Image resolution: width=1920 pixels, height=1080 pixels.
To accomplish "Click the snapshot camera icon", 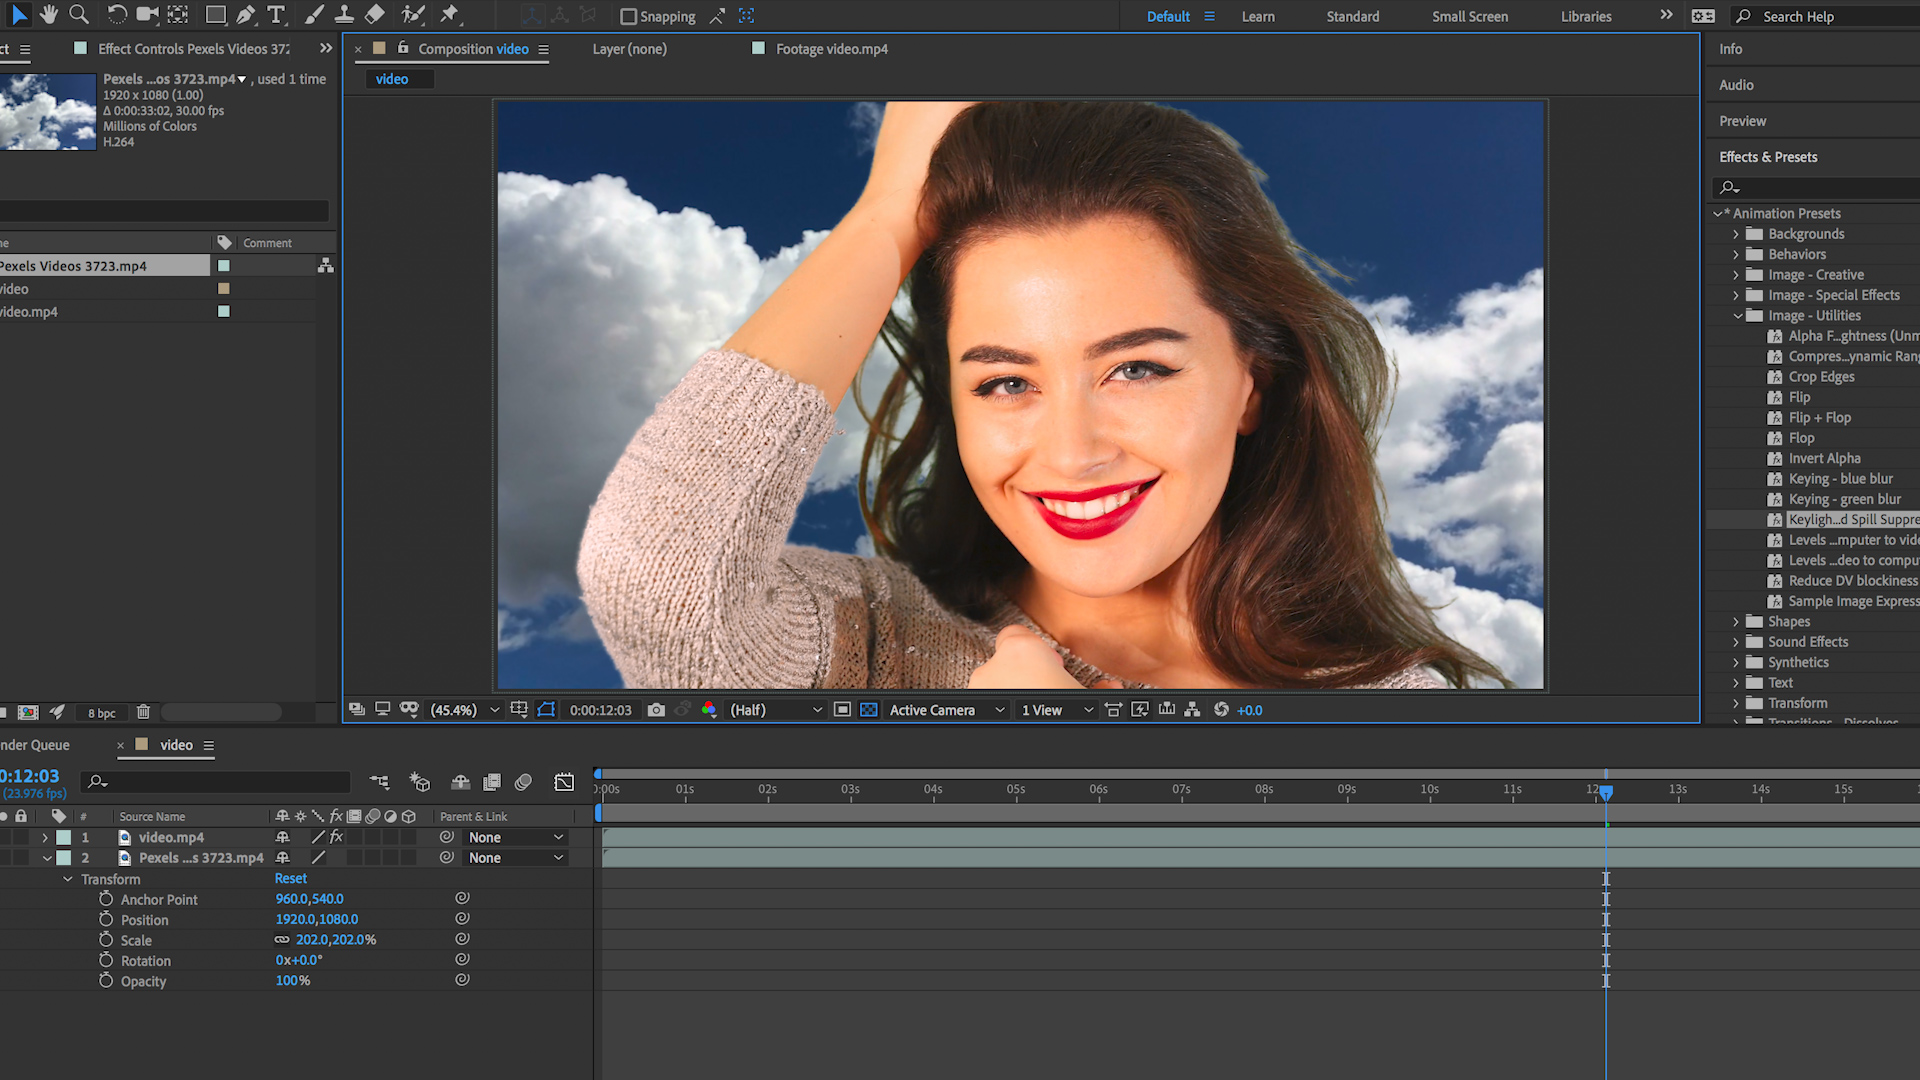I will tap(656, 710).
